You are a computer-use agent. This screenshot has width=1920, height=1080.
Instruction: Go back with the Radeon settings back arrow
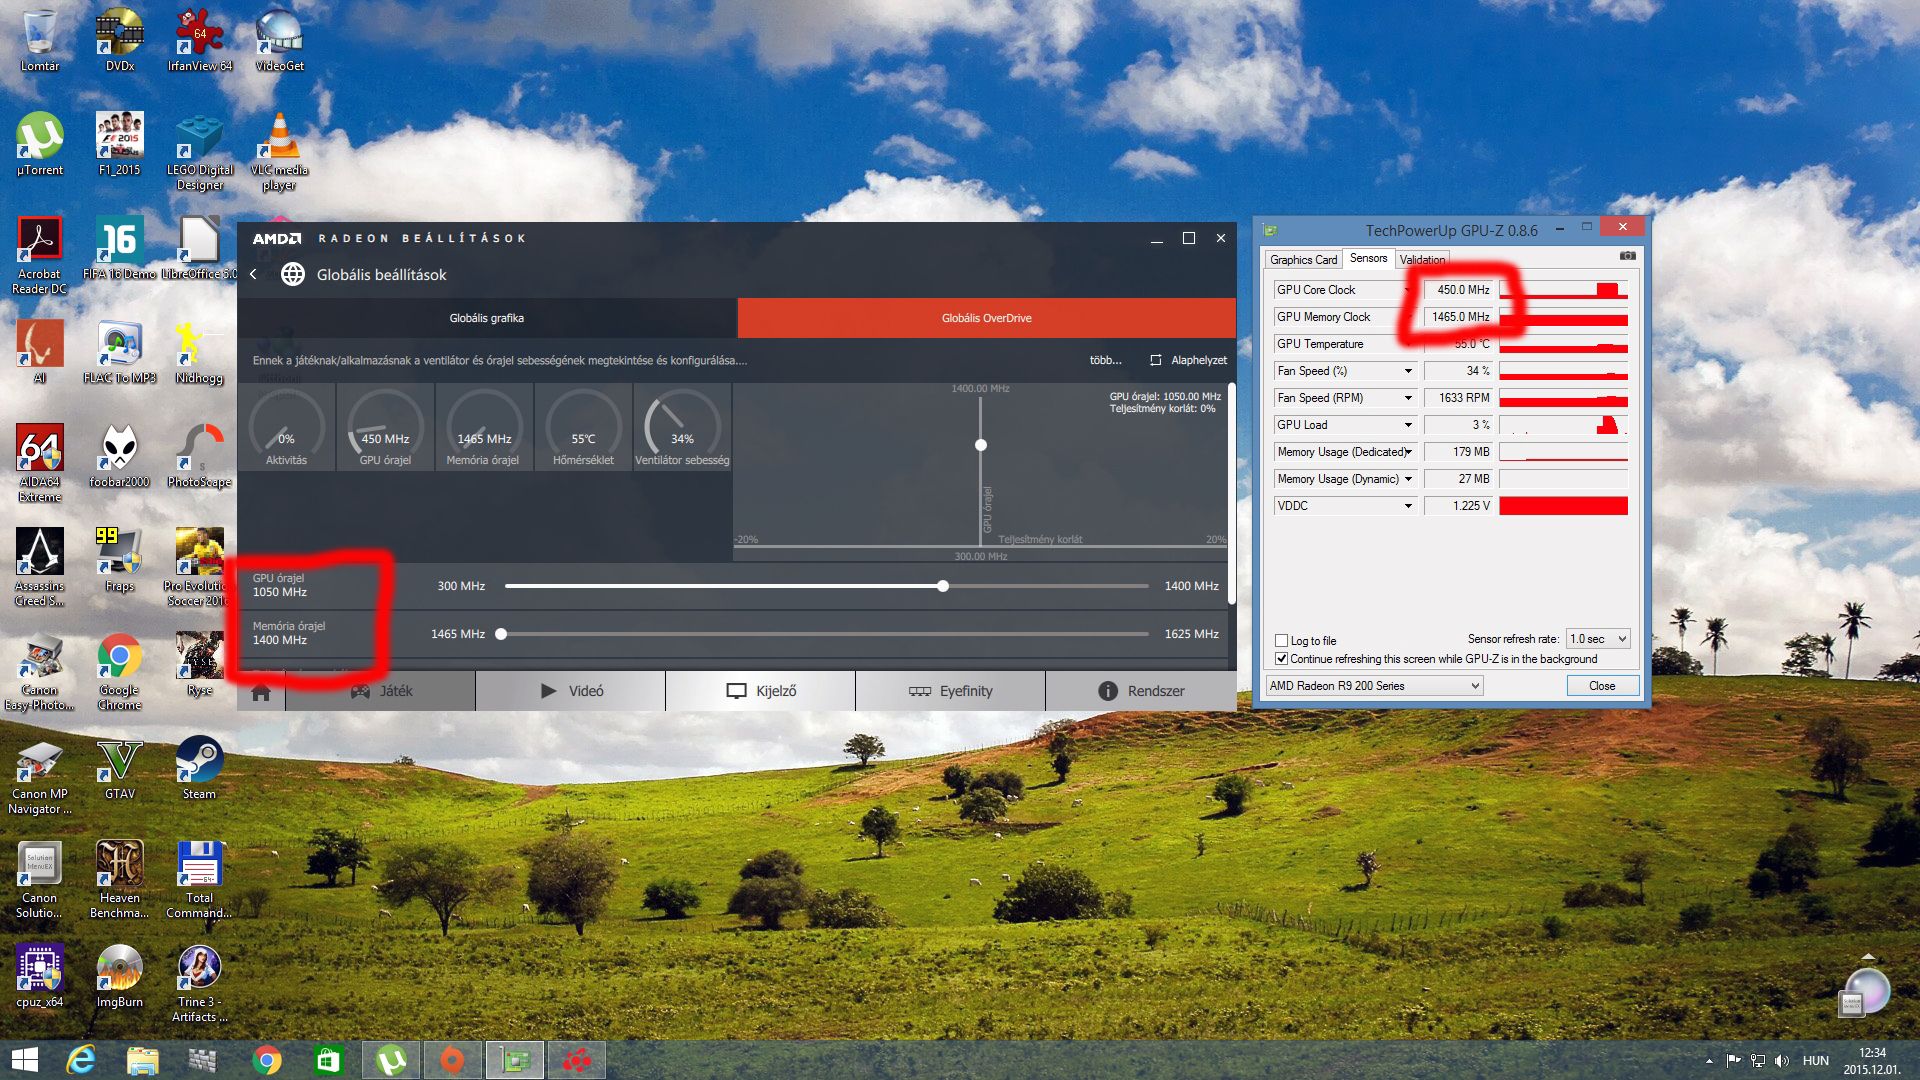[253, 274]
